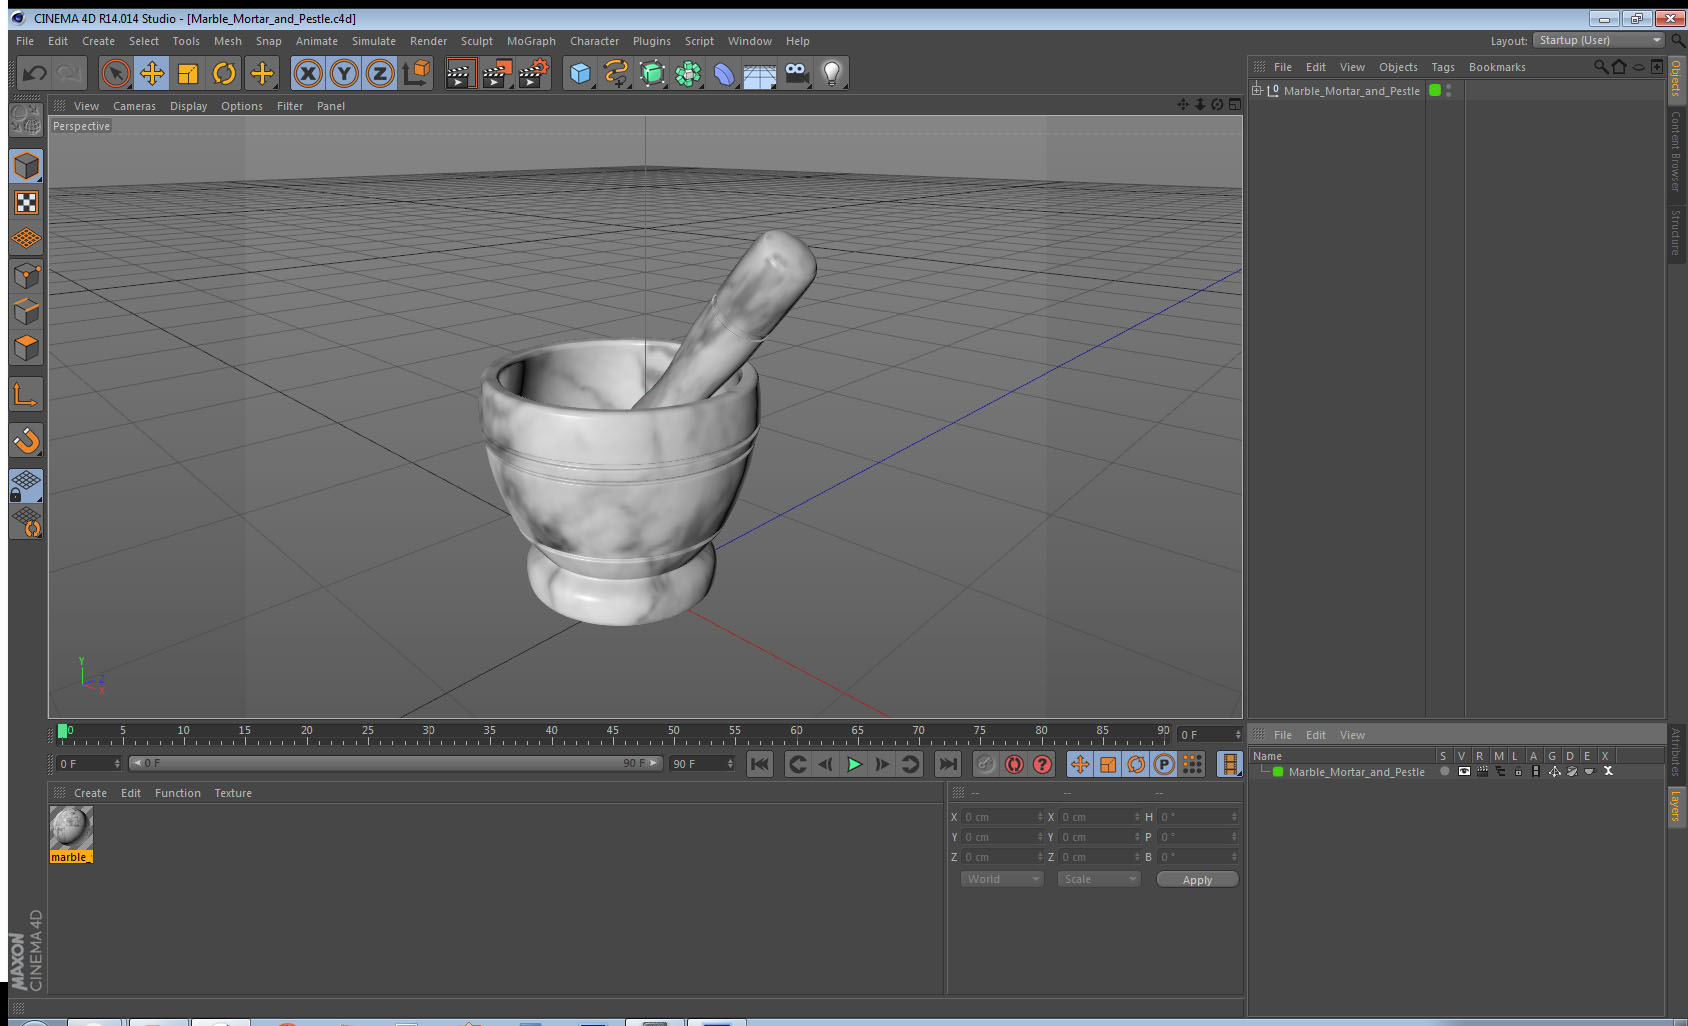
Task: Toggle the coordinate system icon
Action: (x=416, y=73)
